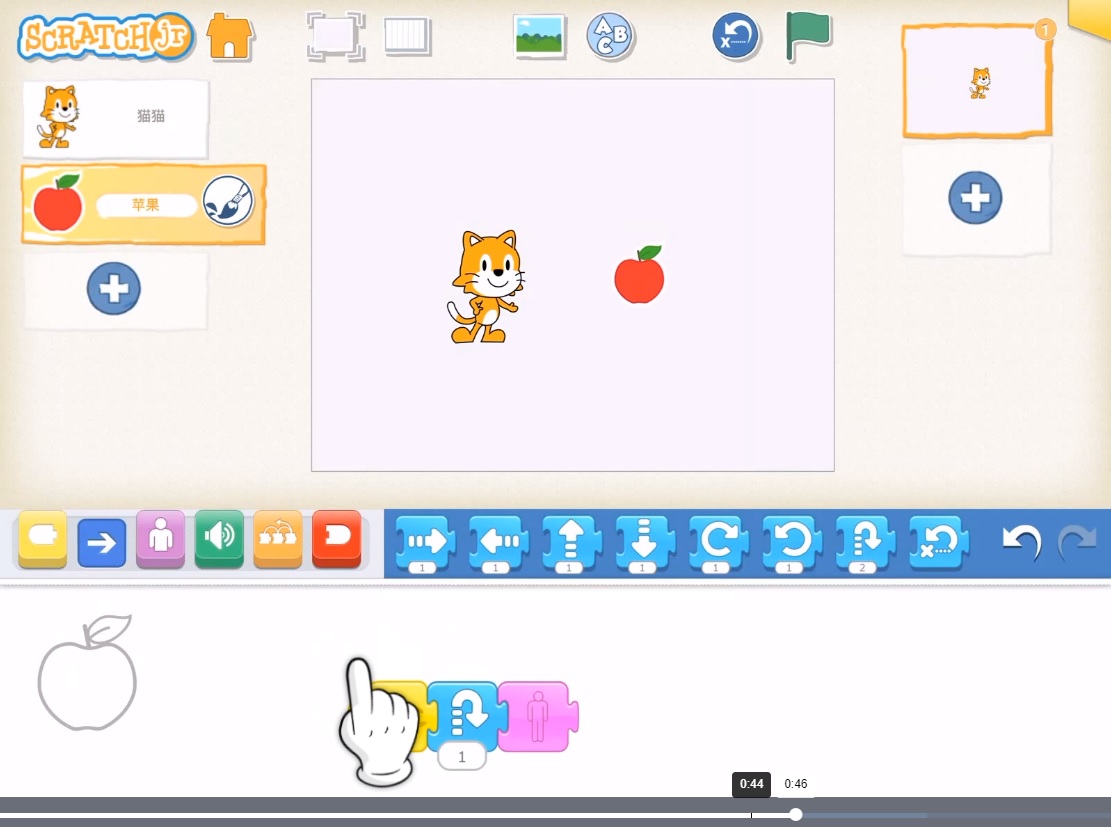
Task: Select the cat character 猫猫
Action: coord(115,118)
